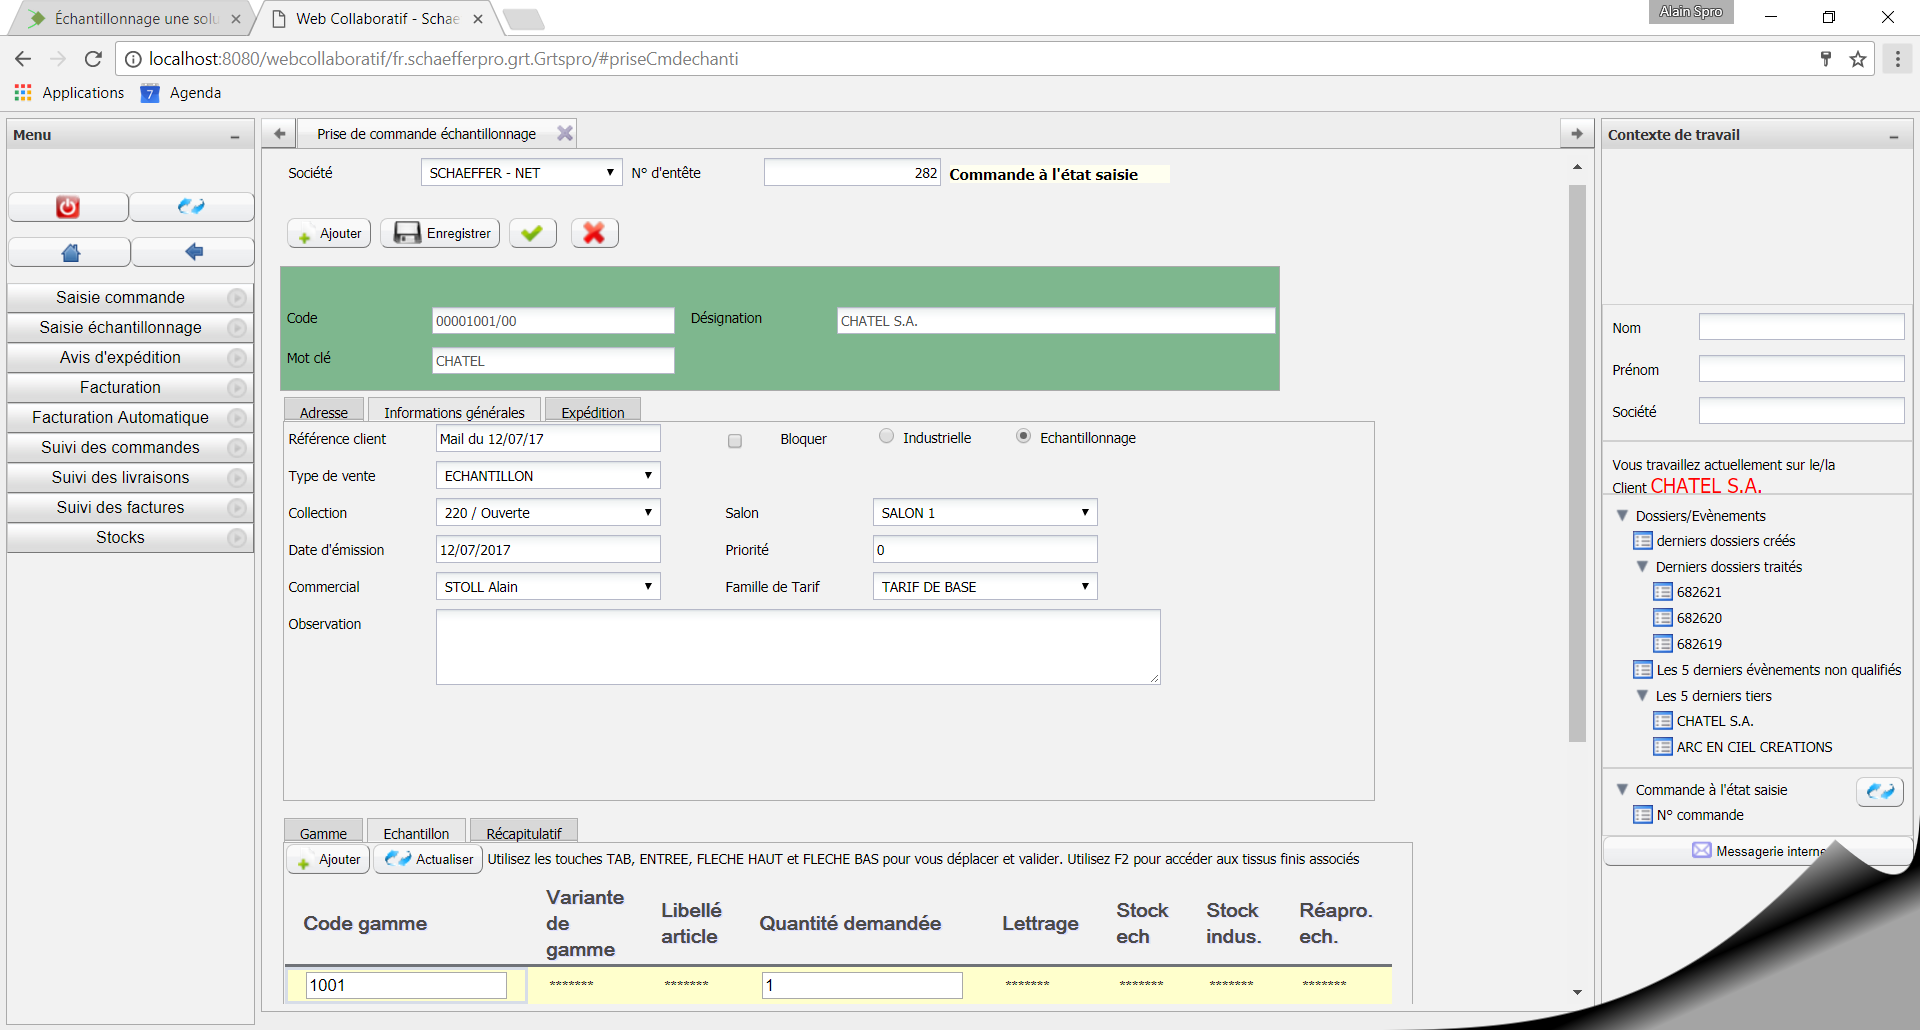Click the Ajouter button above the order form
The image size is (1920, 1030).
[328, 233]
